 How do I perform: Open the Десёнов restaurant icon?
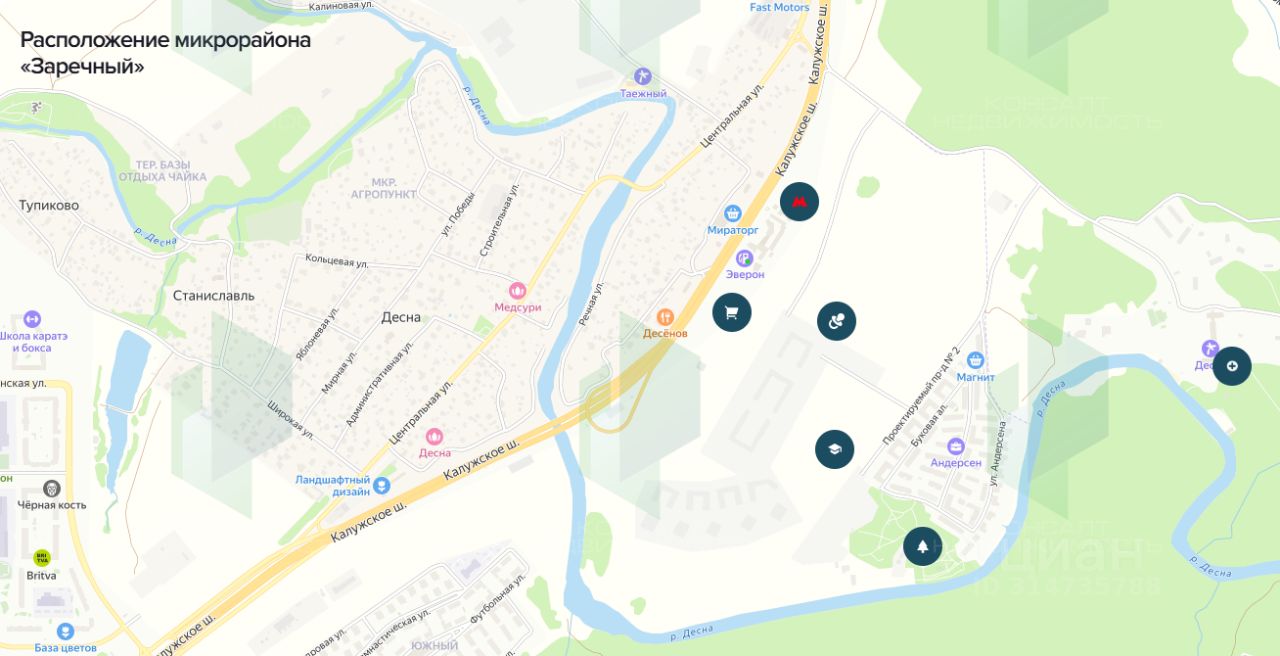(x=665, y=317)
